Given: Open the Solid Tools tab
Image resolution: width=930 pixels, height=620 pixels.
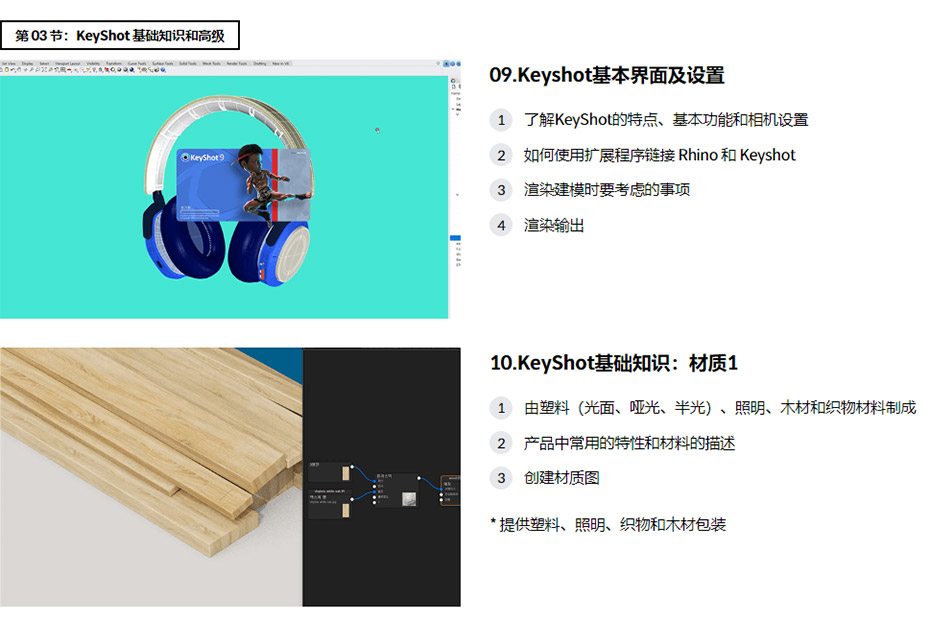Looking at the screenshot, I should pos(188,63).
